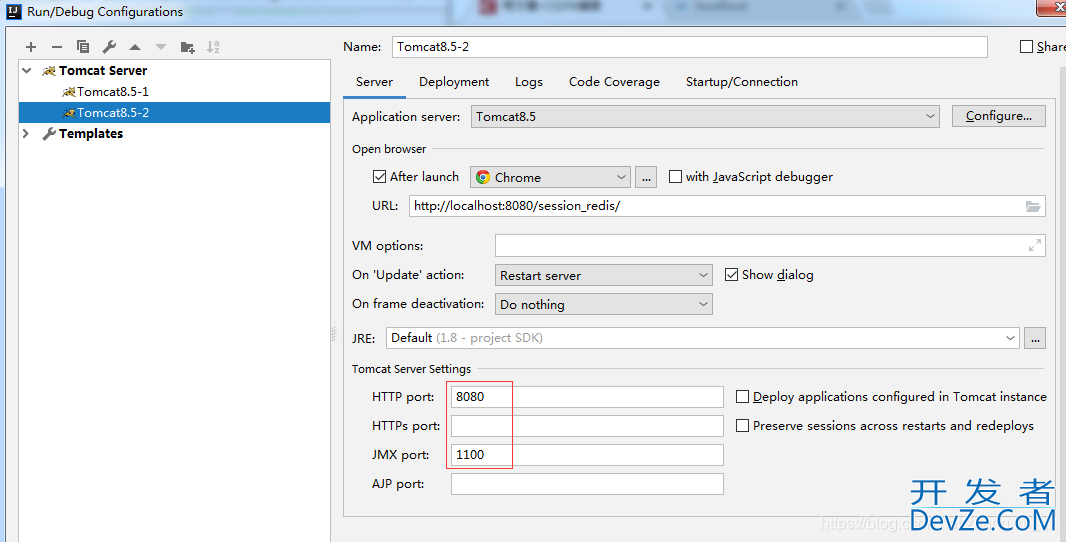
Task: Move configuration up arrow icon
Action: (135, 47)
